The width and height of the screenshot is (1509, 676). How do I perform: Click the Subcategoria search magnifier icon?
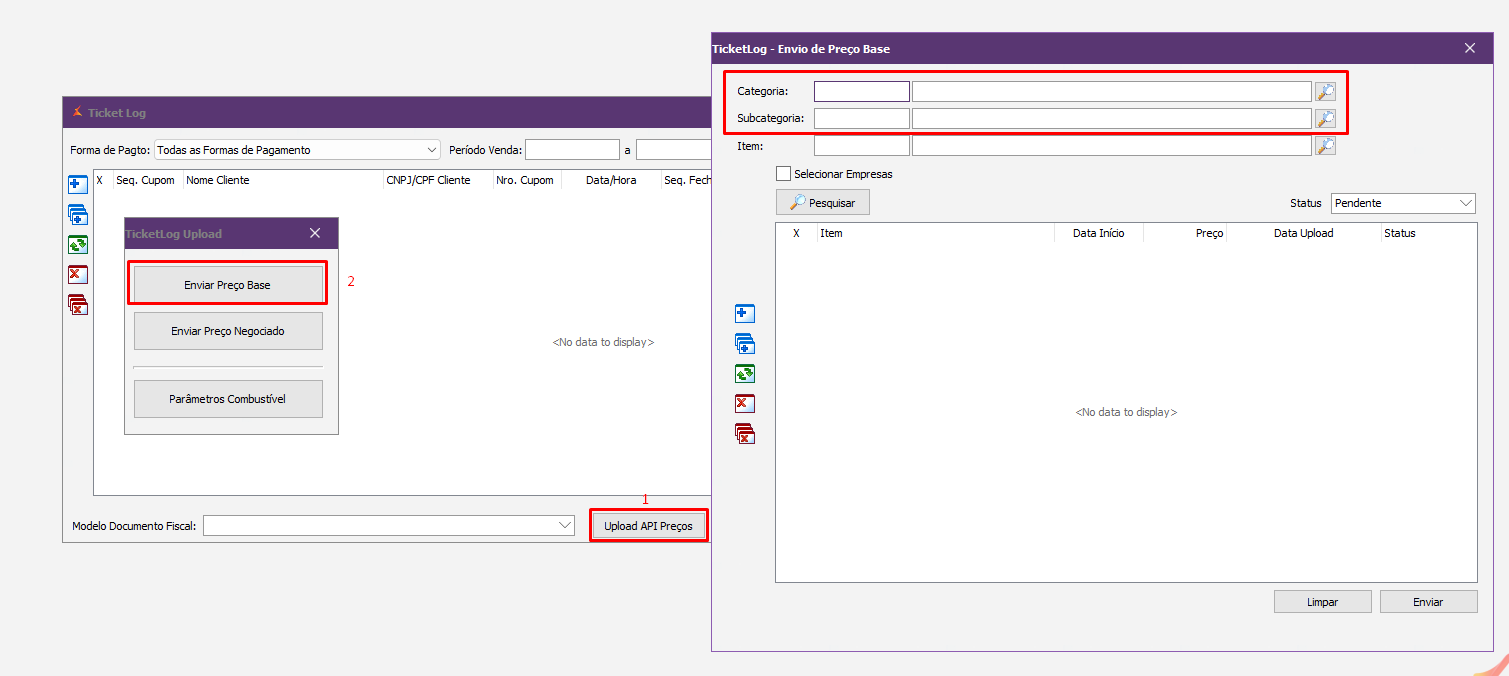(x=1325, y=119)
